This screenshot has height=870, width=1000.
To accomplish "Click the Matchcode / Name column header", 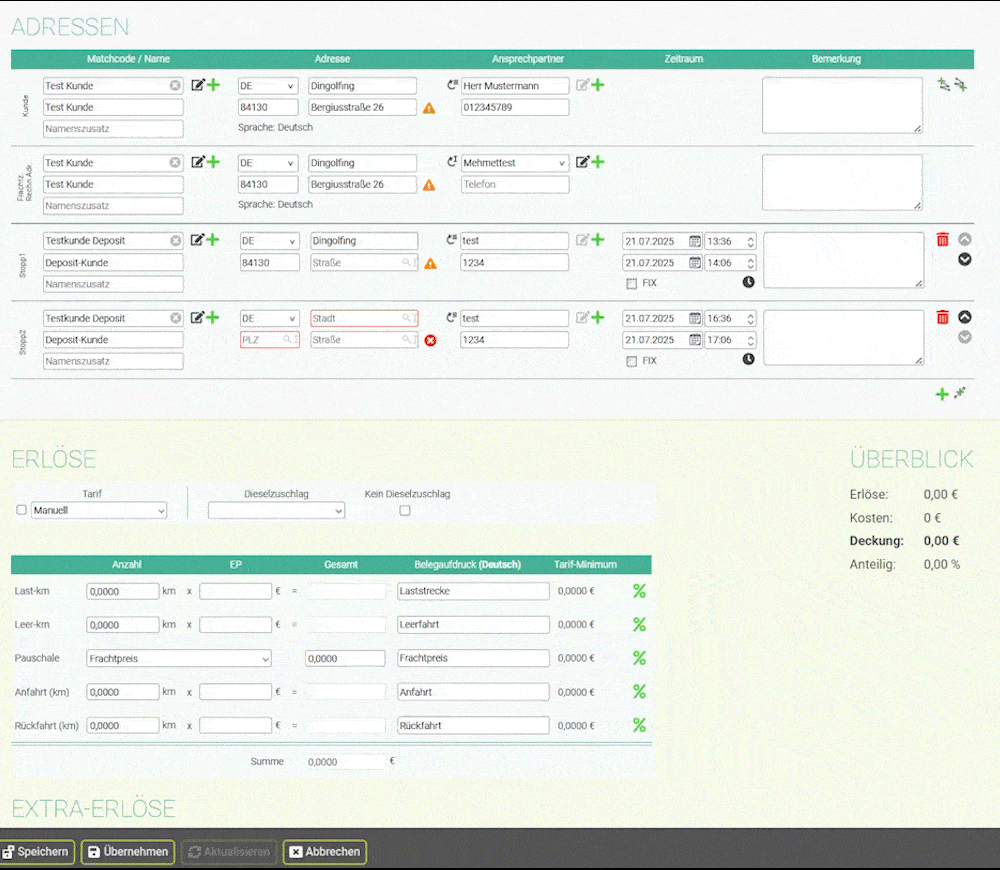I will click(x=128, y=59).
